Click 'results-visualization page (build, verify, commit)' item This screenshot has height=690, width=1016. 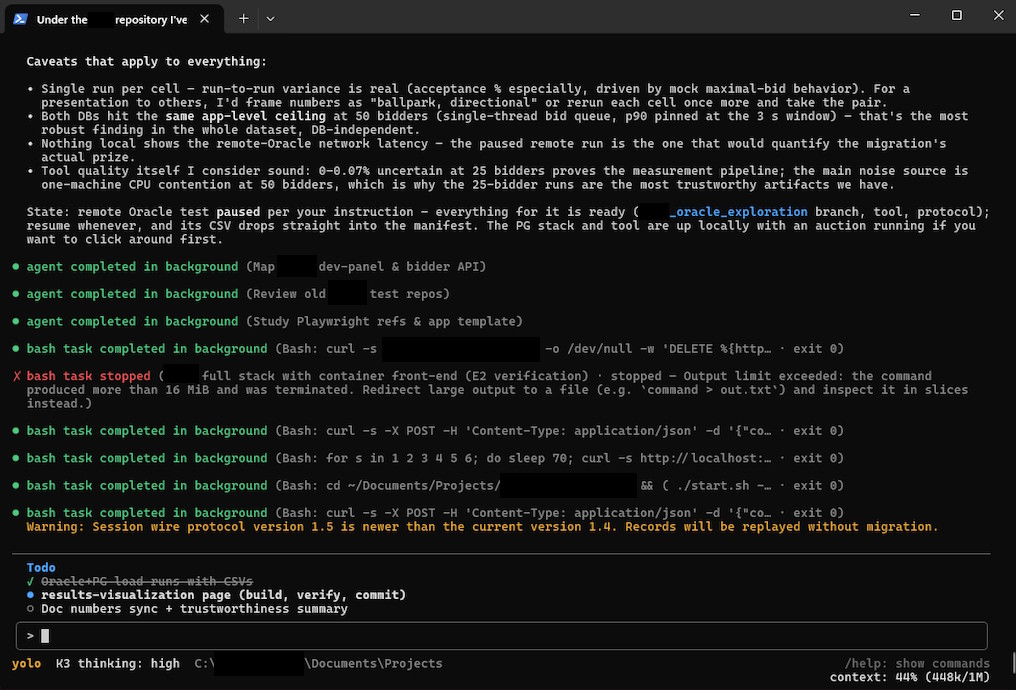(x=224, y=595)
